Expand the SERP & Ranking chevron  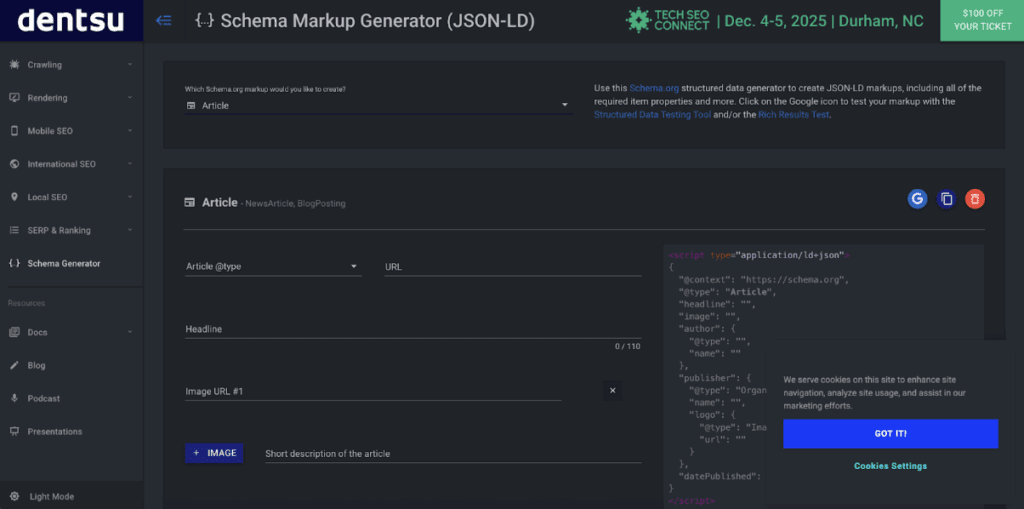click(130, 230)
